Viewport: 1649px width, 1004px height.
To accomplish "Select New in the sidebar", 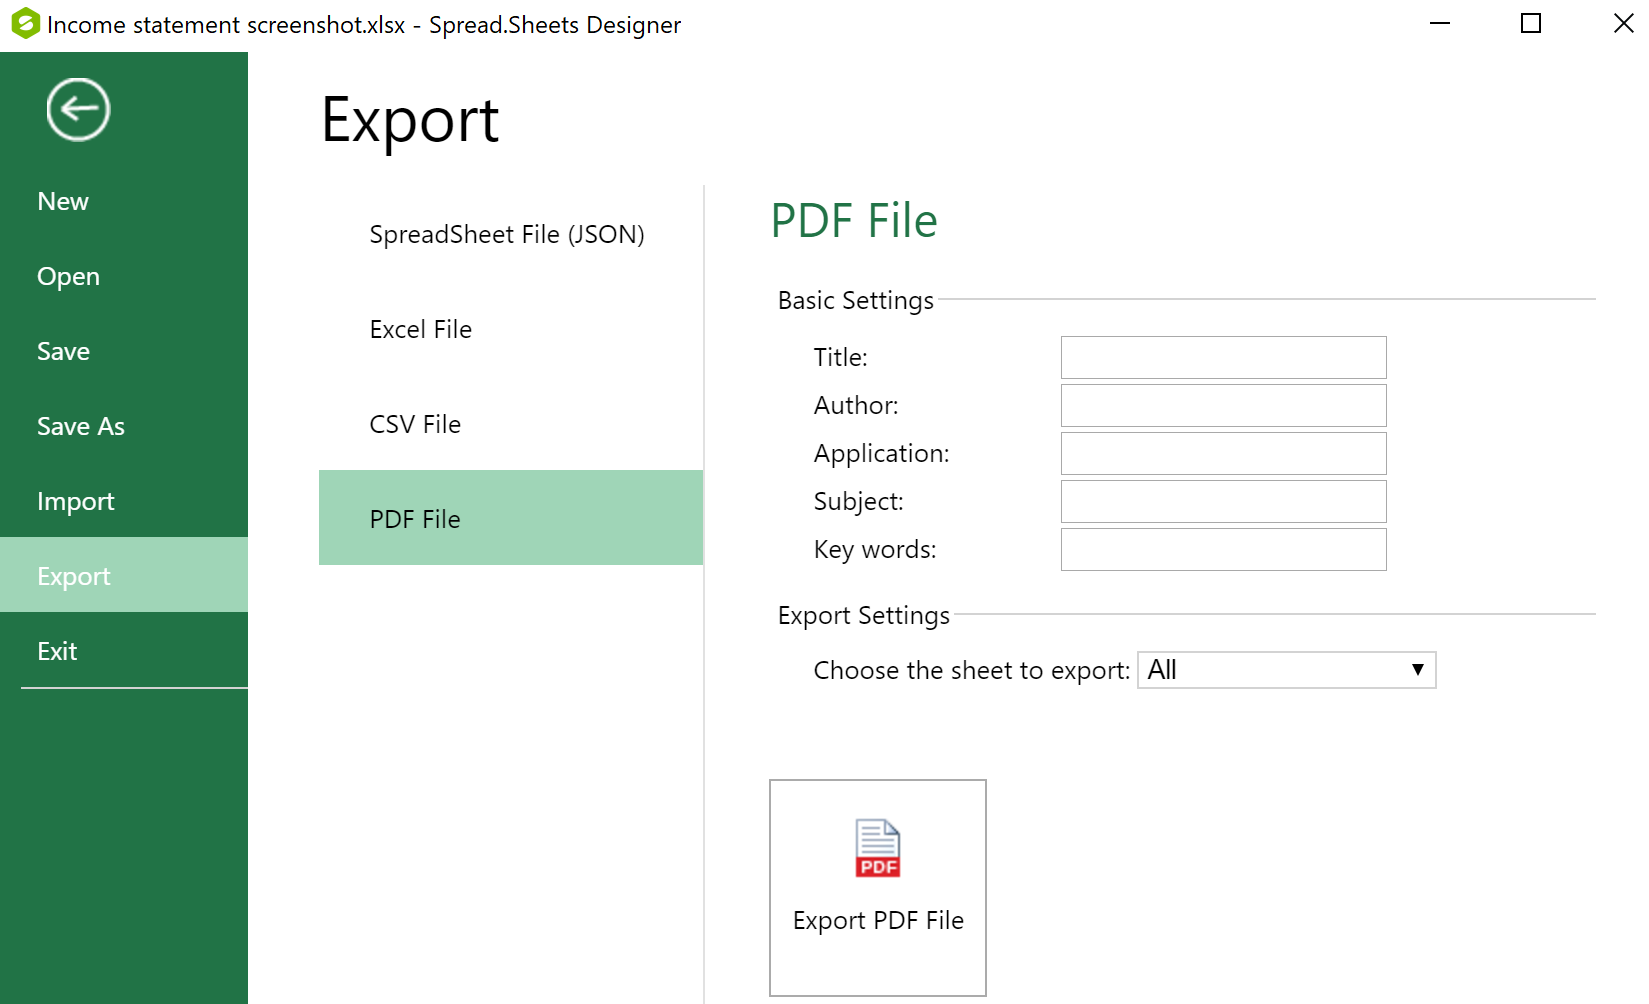I will pos(63,201).
